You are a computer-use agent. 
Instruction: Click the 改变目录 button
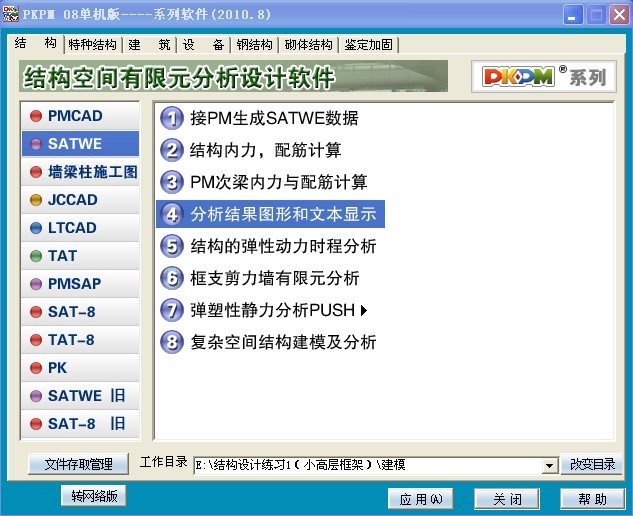(x=592, y=464)
